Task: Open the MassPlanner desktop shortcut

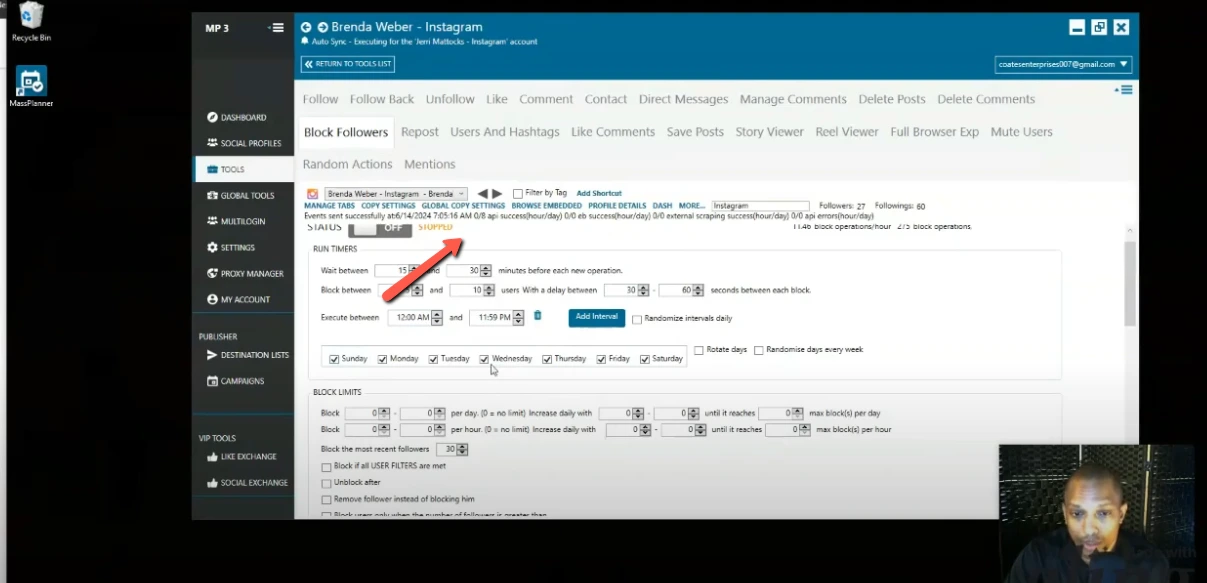Action: pyautogui.click(x=29, y=78)
